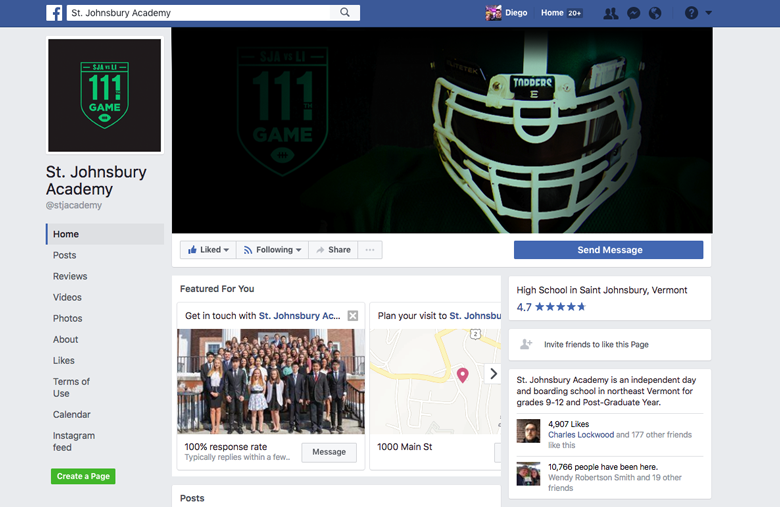Click the 4.7 star rating
The width and height of the screenshot is (780, 507).
pyautogui.click(x=551, y=307)
